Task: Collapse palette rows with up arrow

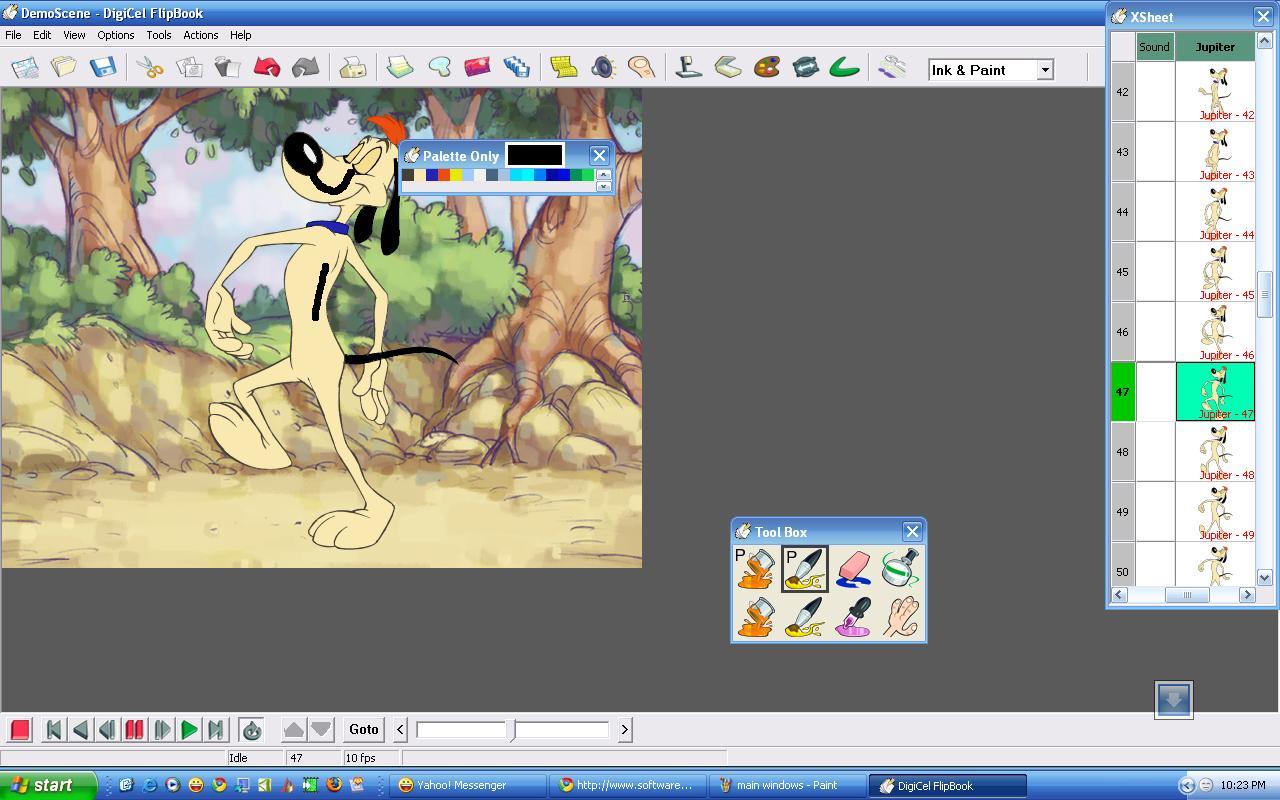Action: (x=603, y=175)
